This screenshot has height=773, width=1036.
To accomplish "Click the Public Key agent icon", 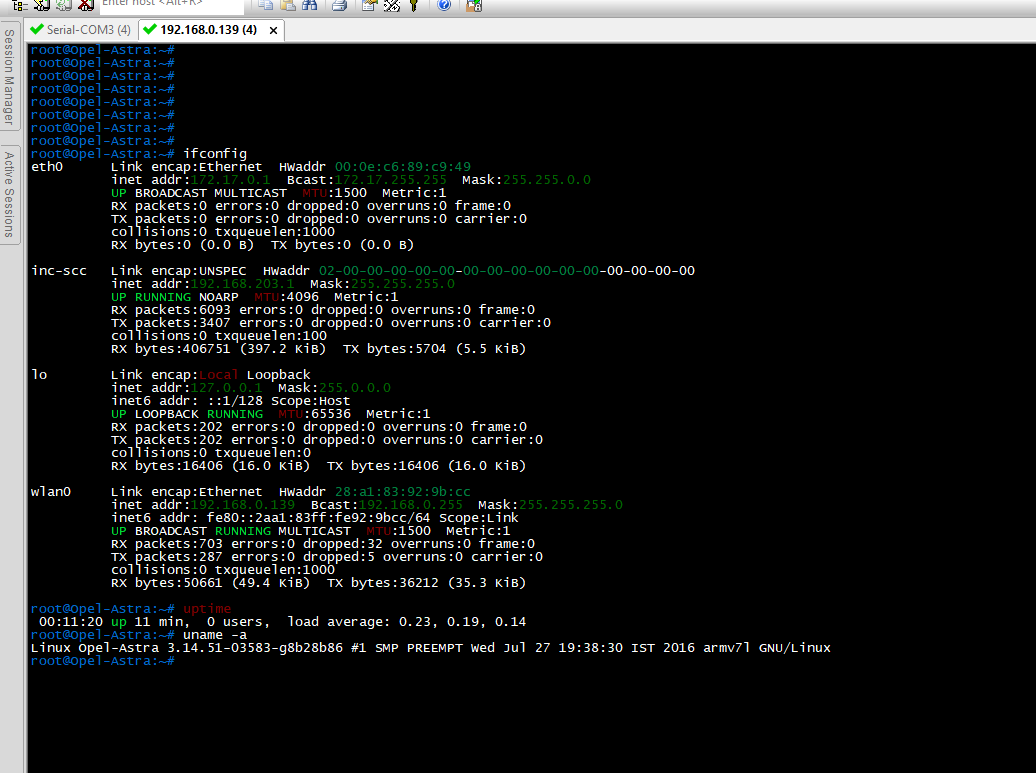I will tap(414, 5).
